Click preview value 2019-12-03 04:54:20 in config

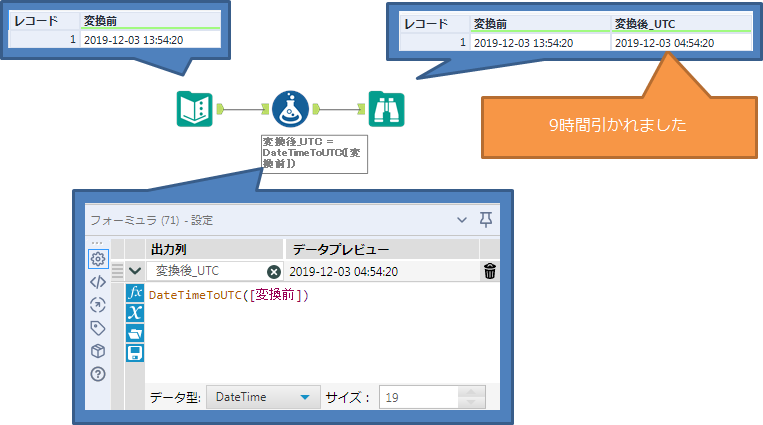344,272
